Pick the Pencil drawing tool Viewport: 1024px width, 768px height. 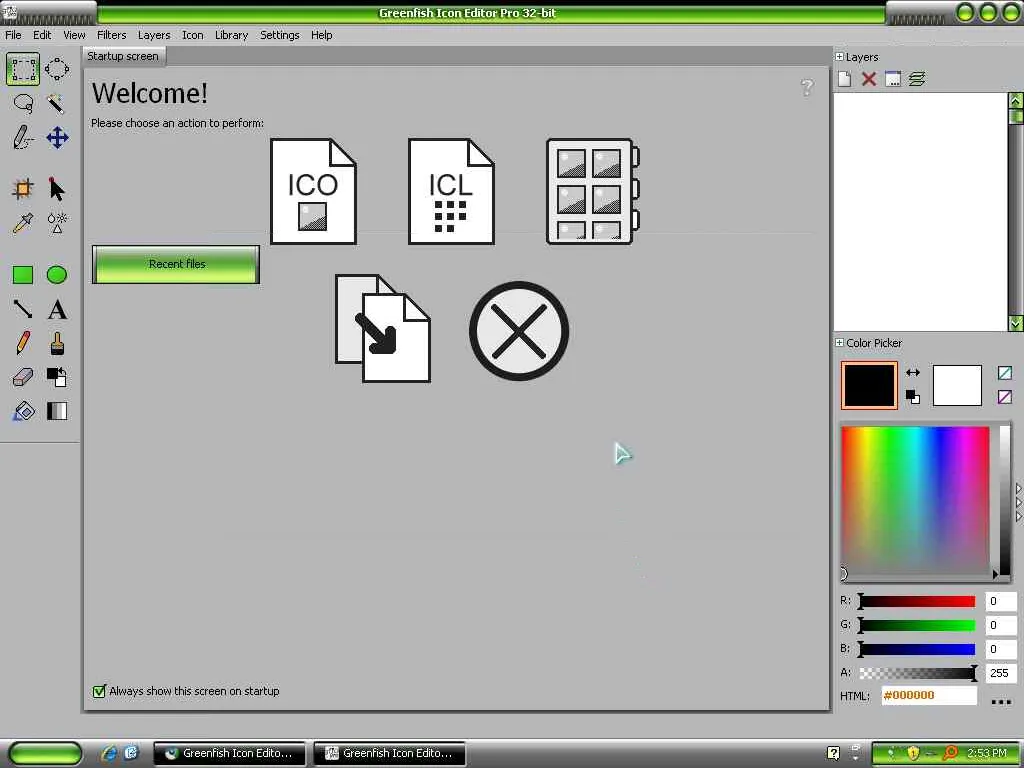[x=23, y=343]
